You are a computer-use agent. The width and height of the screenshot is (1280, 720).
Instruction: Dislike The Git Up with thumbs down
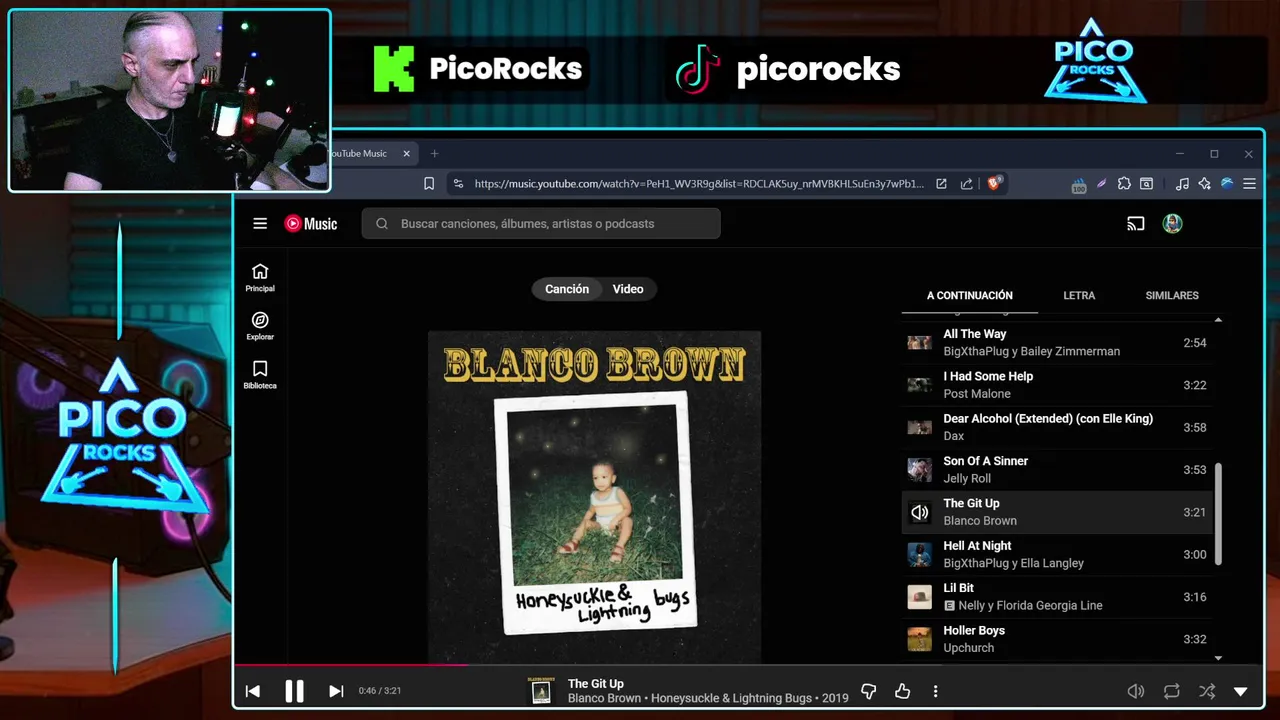point(868,691)
